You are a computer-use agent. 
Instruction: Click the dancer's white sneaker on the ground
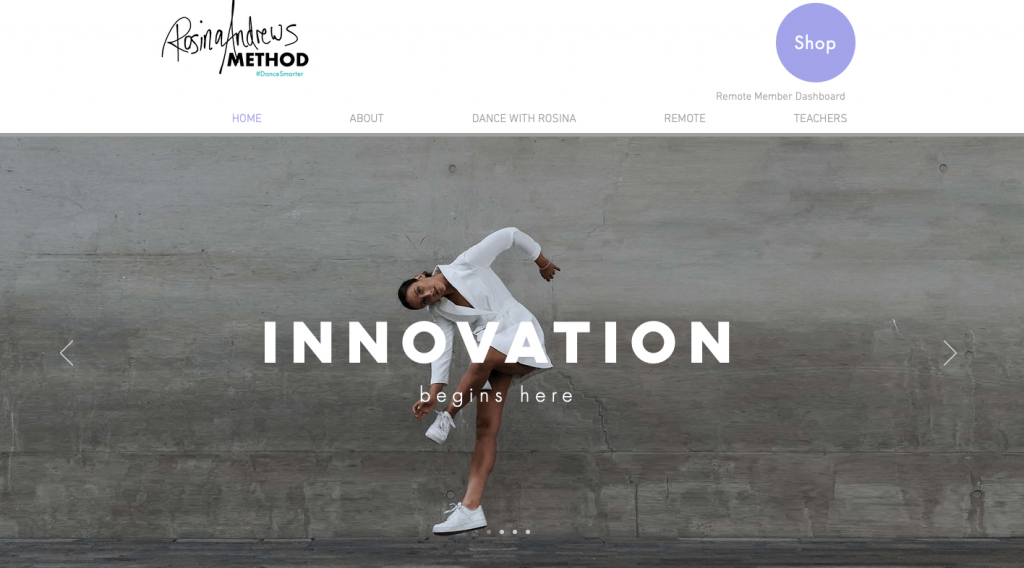(460, 518)
